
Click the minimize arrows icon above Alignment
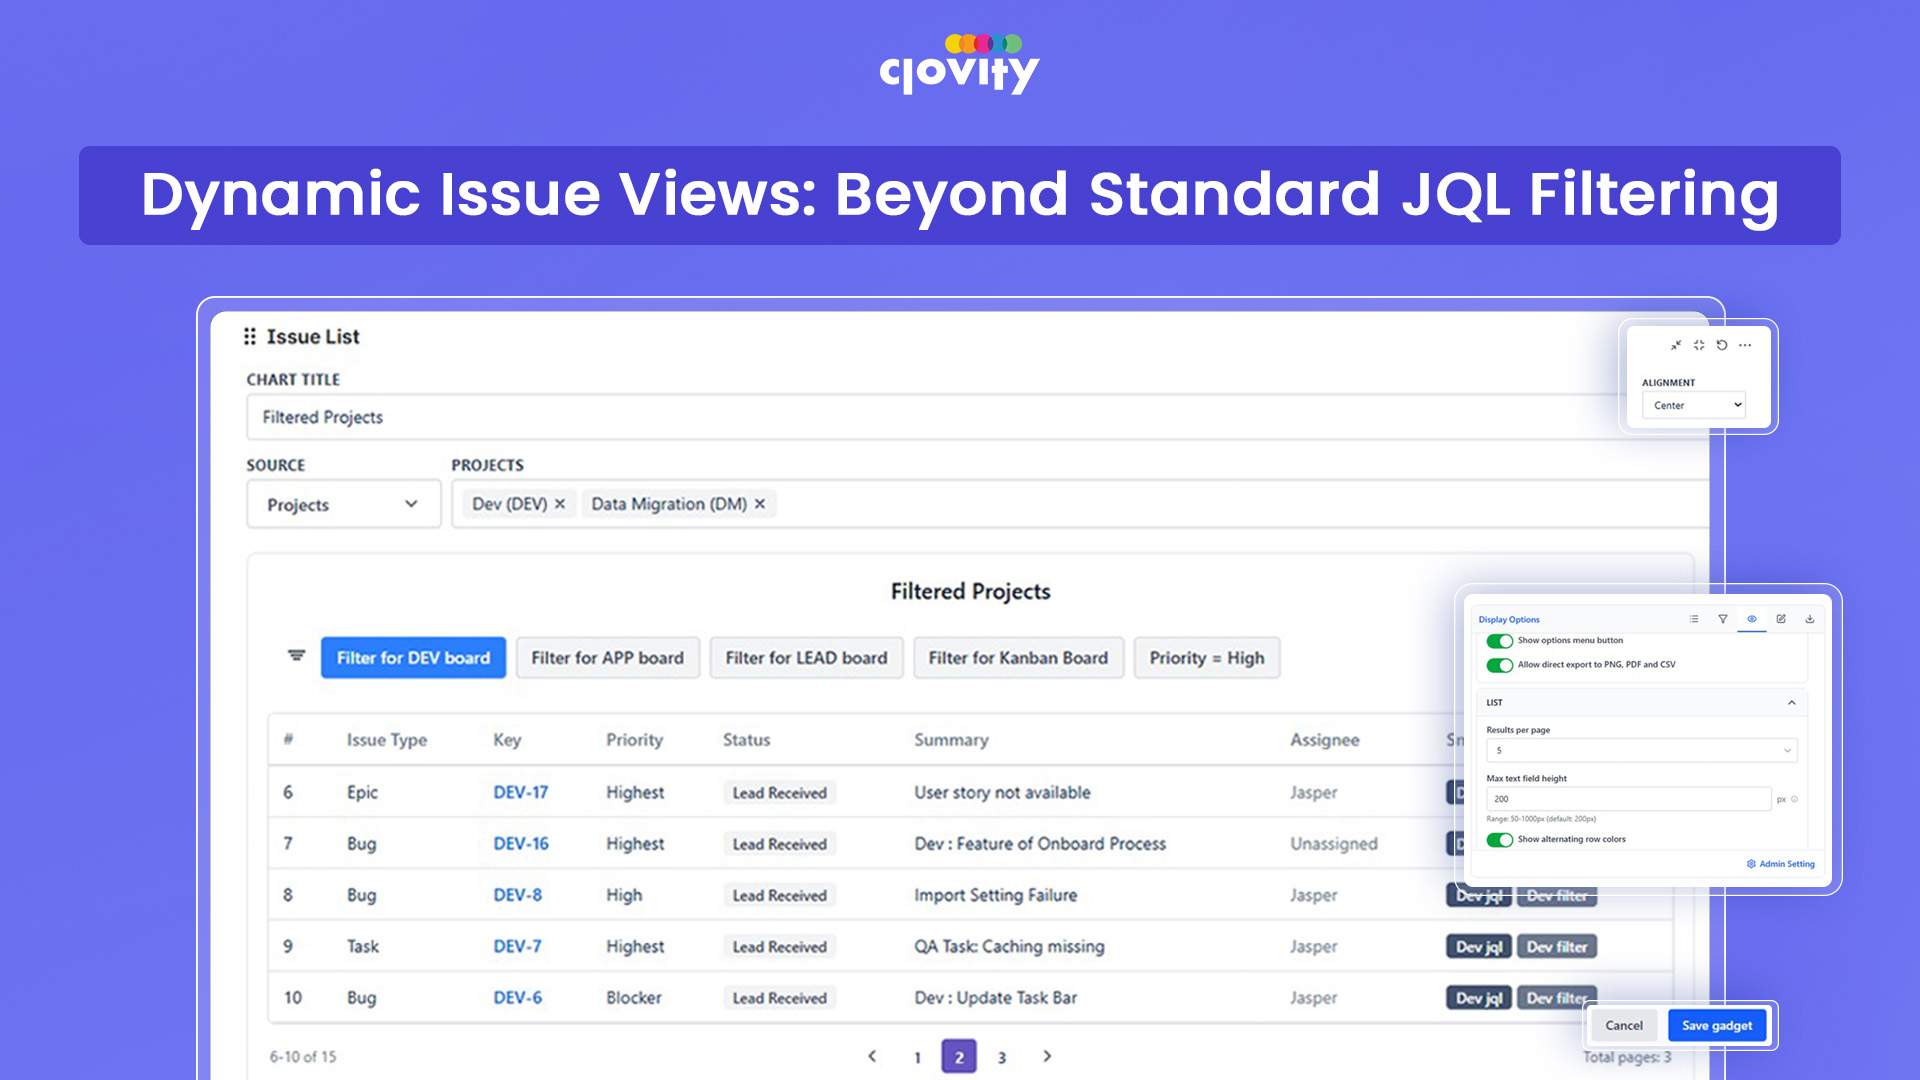point(1676,345)
